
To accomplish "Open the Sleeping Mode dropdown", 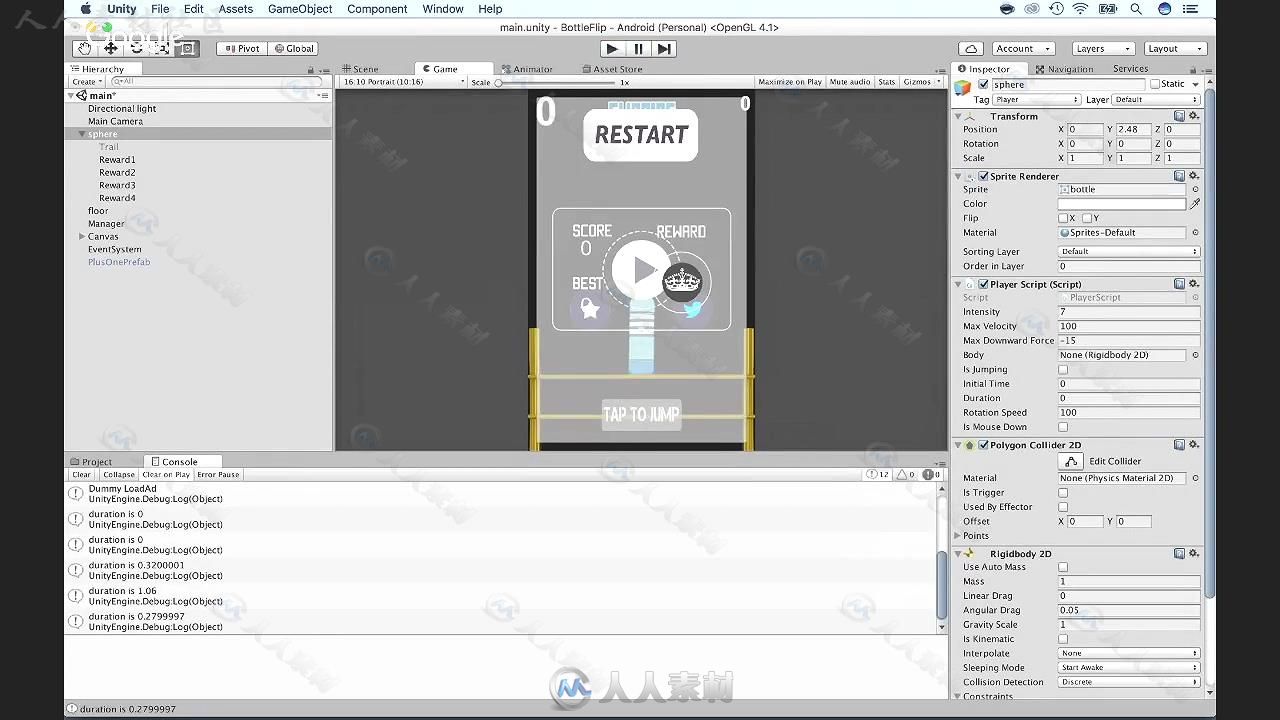I will tap(1129, 668).
